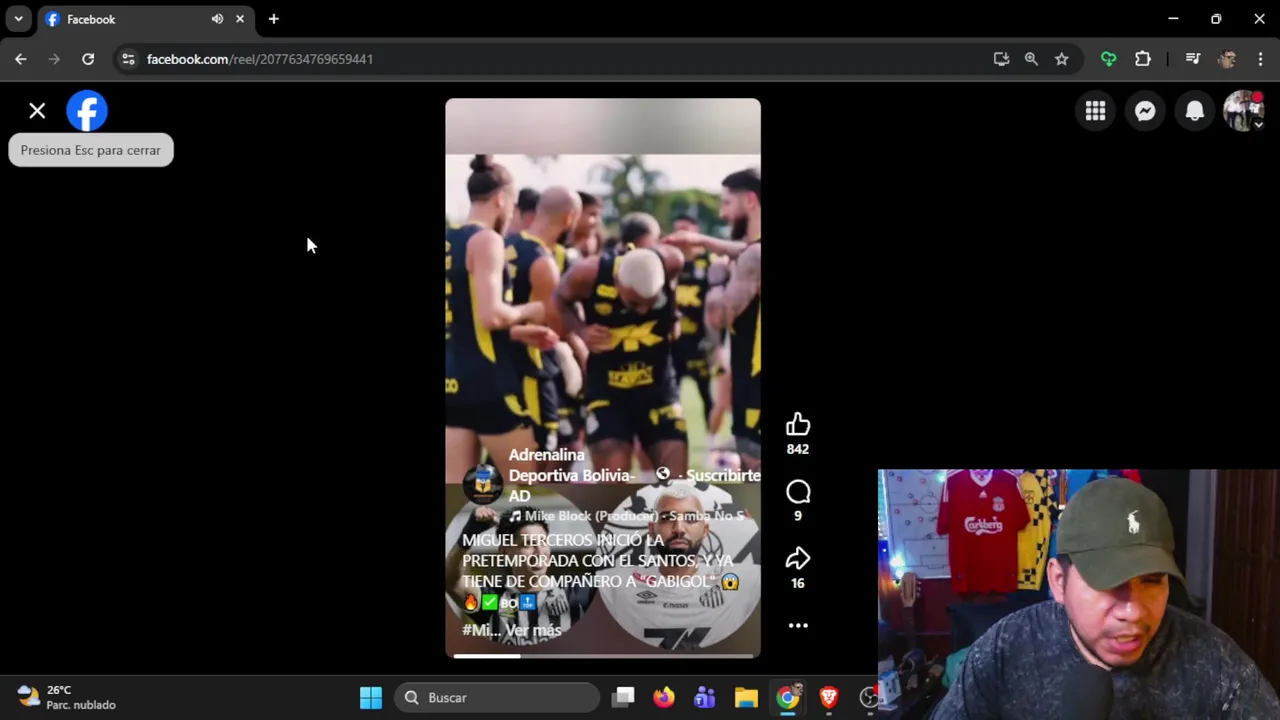Open Brave browser from taskbar
The height and width of the screenshot is (720, 1280).
tap(829, 698)
